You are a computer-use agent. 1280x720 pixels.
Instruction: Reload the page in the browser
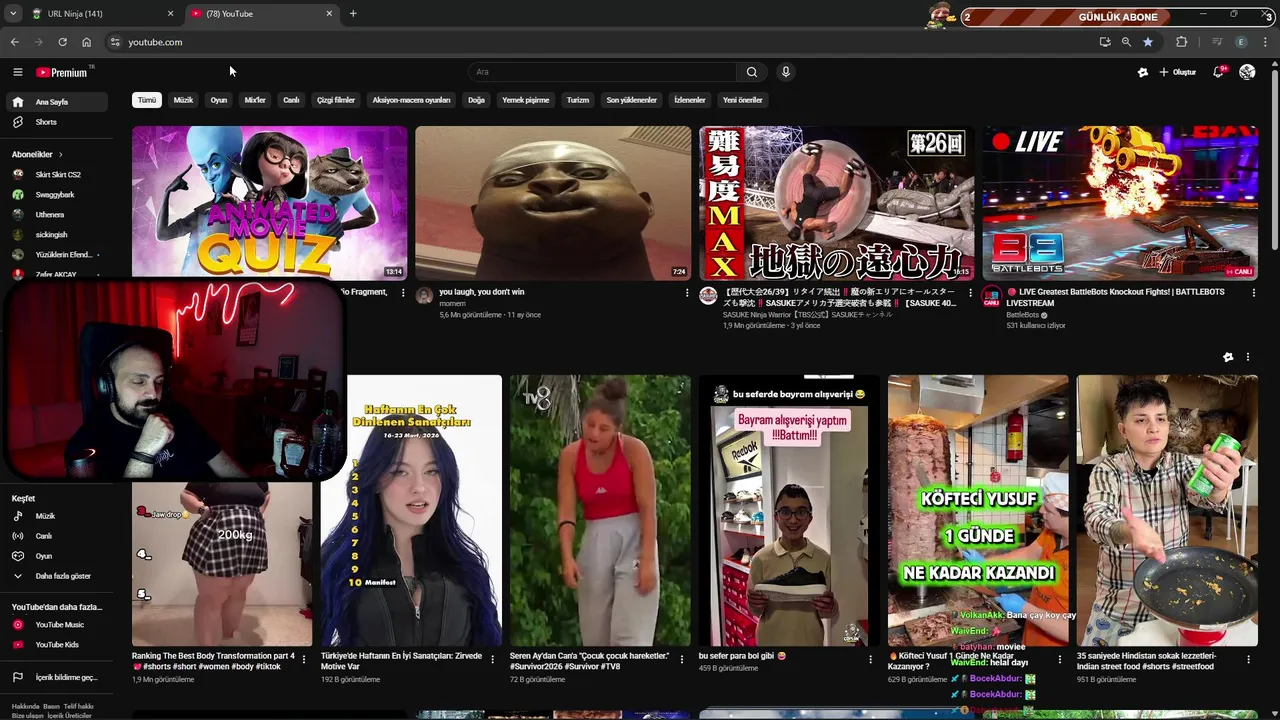[x=62, y=42]
